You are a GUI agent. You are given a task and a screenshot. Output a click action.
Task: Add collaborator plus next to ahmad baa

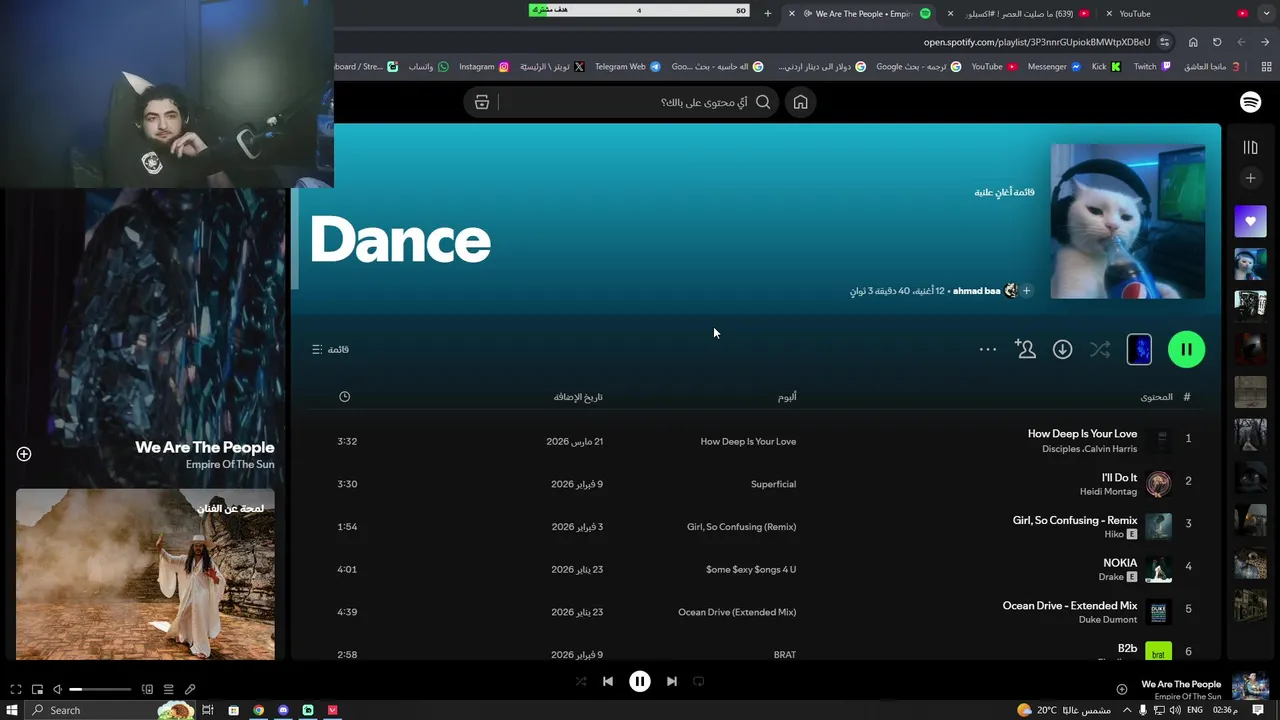pos(1026,291)
